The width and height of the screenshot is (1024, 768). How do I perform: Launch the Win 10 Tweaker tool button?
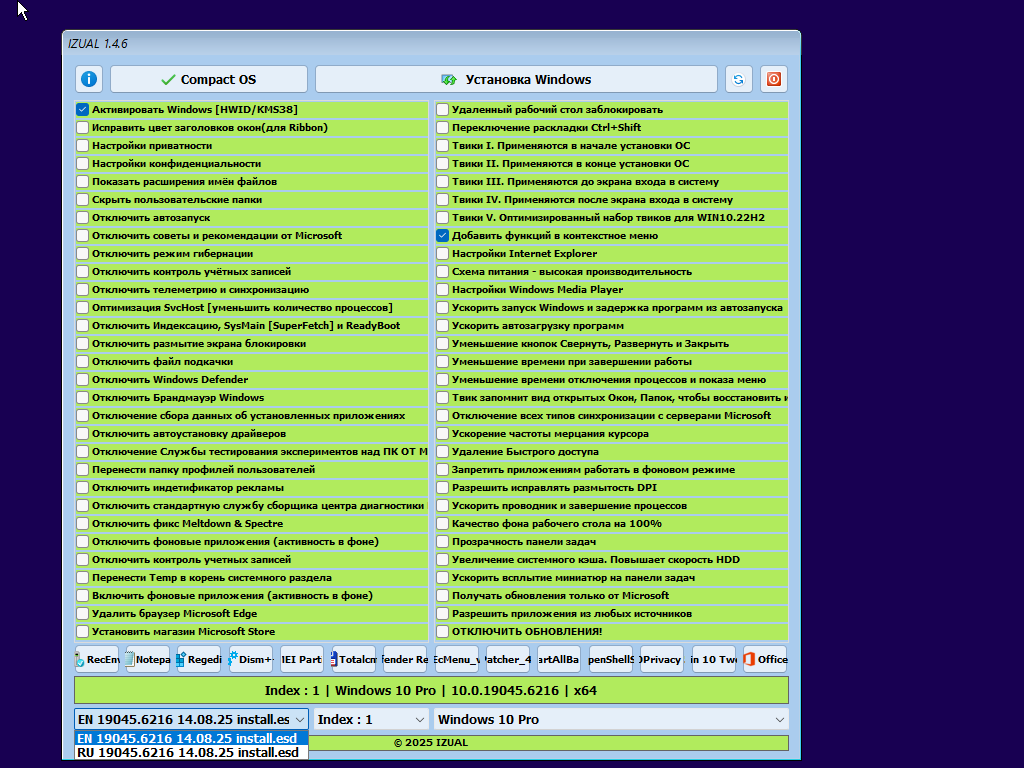pyautogui.click(x=713, y=660)
